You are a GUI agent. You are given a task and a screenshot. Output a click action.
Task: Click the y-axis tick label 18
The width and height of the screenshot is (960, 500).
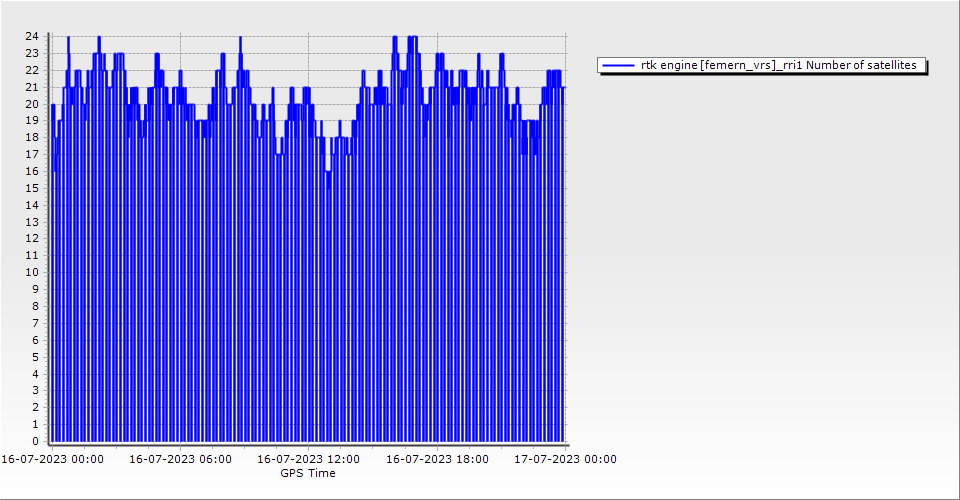point(32,137)
